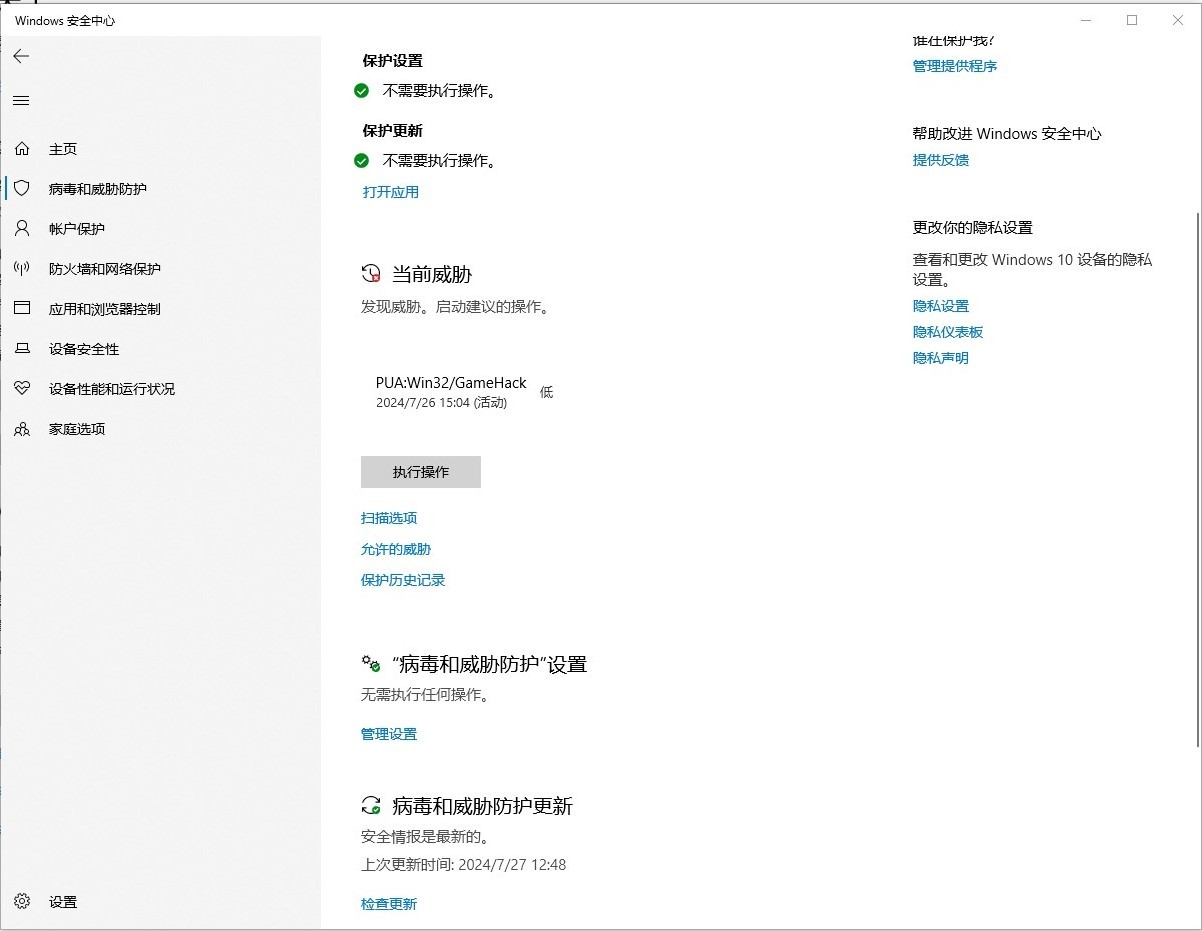Click the refresh icon next to 病毒和威胁防护更新
Viewport: 1202px width, 931px height.
(x=371, y=806)
